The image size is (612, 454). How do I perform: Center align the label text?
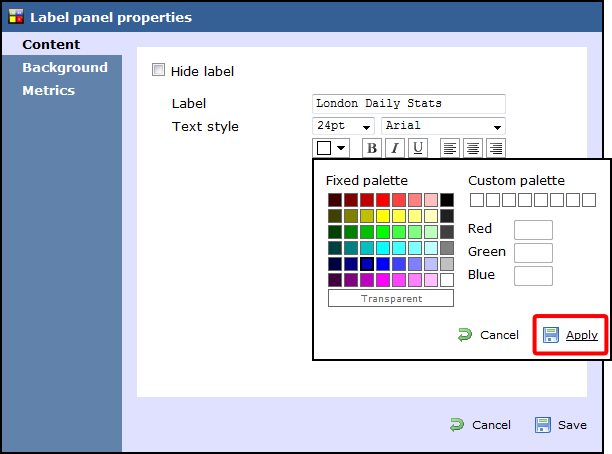click(472, 148)
